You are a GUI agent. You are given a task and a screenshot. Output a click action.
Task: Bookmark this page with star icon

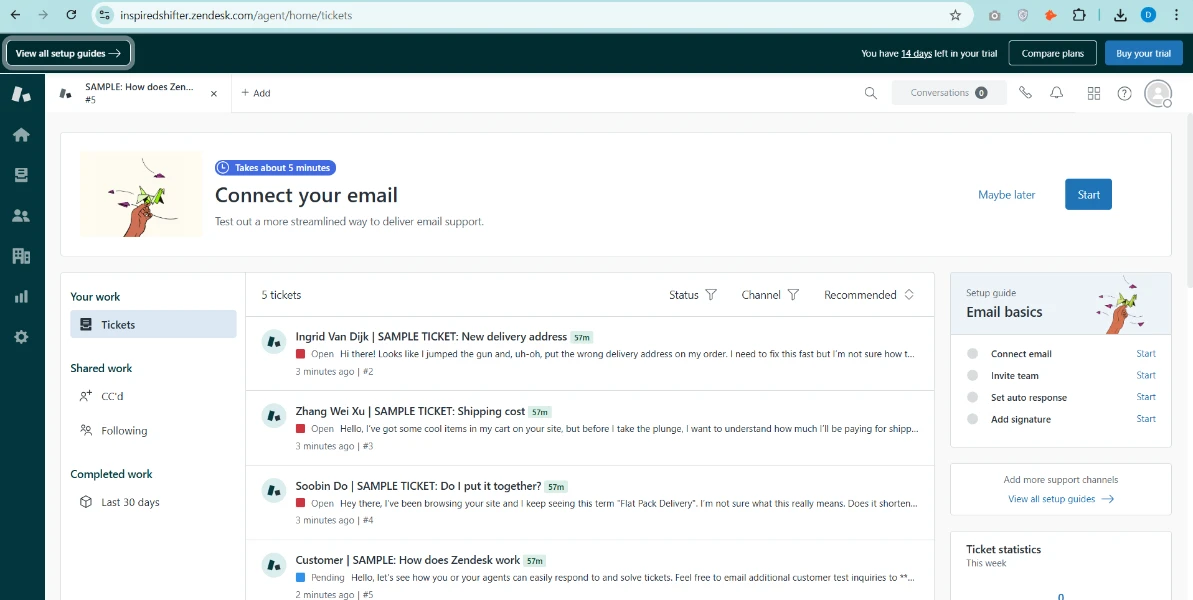(956, 14)
